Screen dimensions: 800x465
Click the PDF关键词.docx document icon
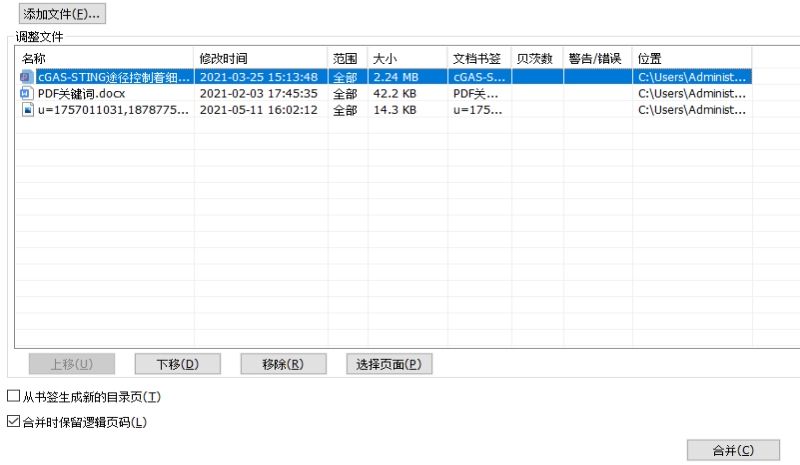point(27,93)
